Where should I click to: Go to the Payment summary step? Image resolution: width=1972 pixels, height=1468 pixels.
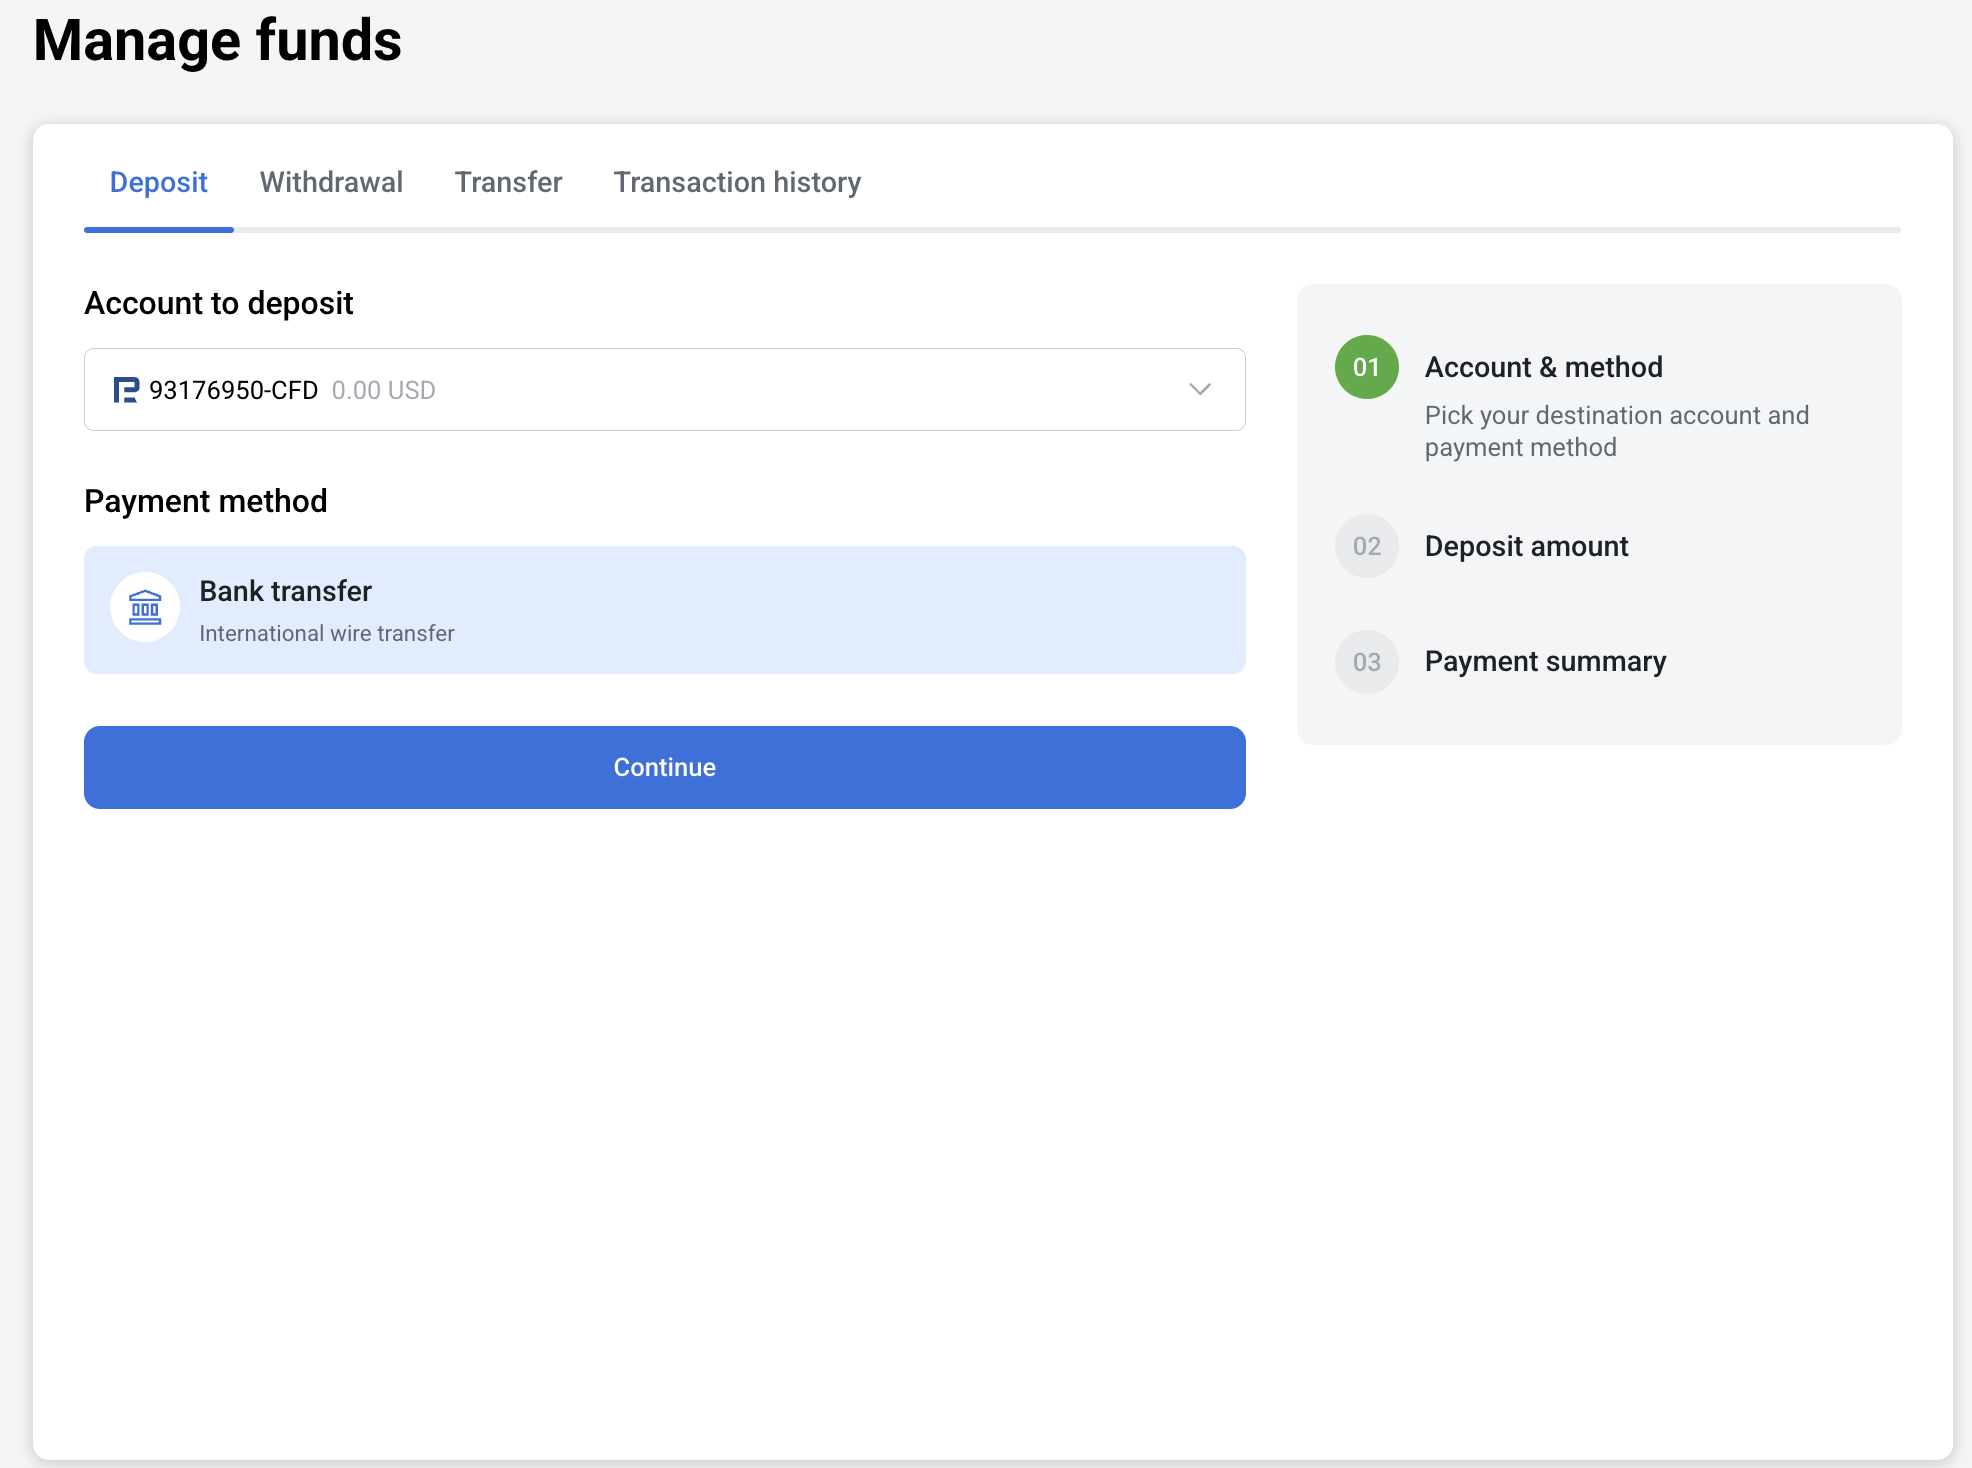(x=1545, y=662)
